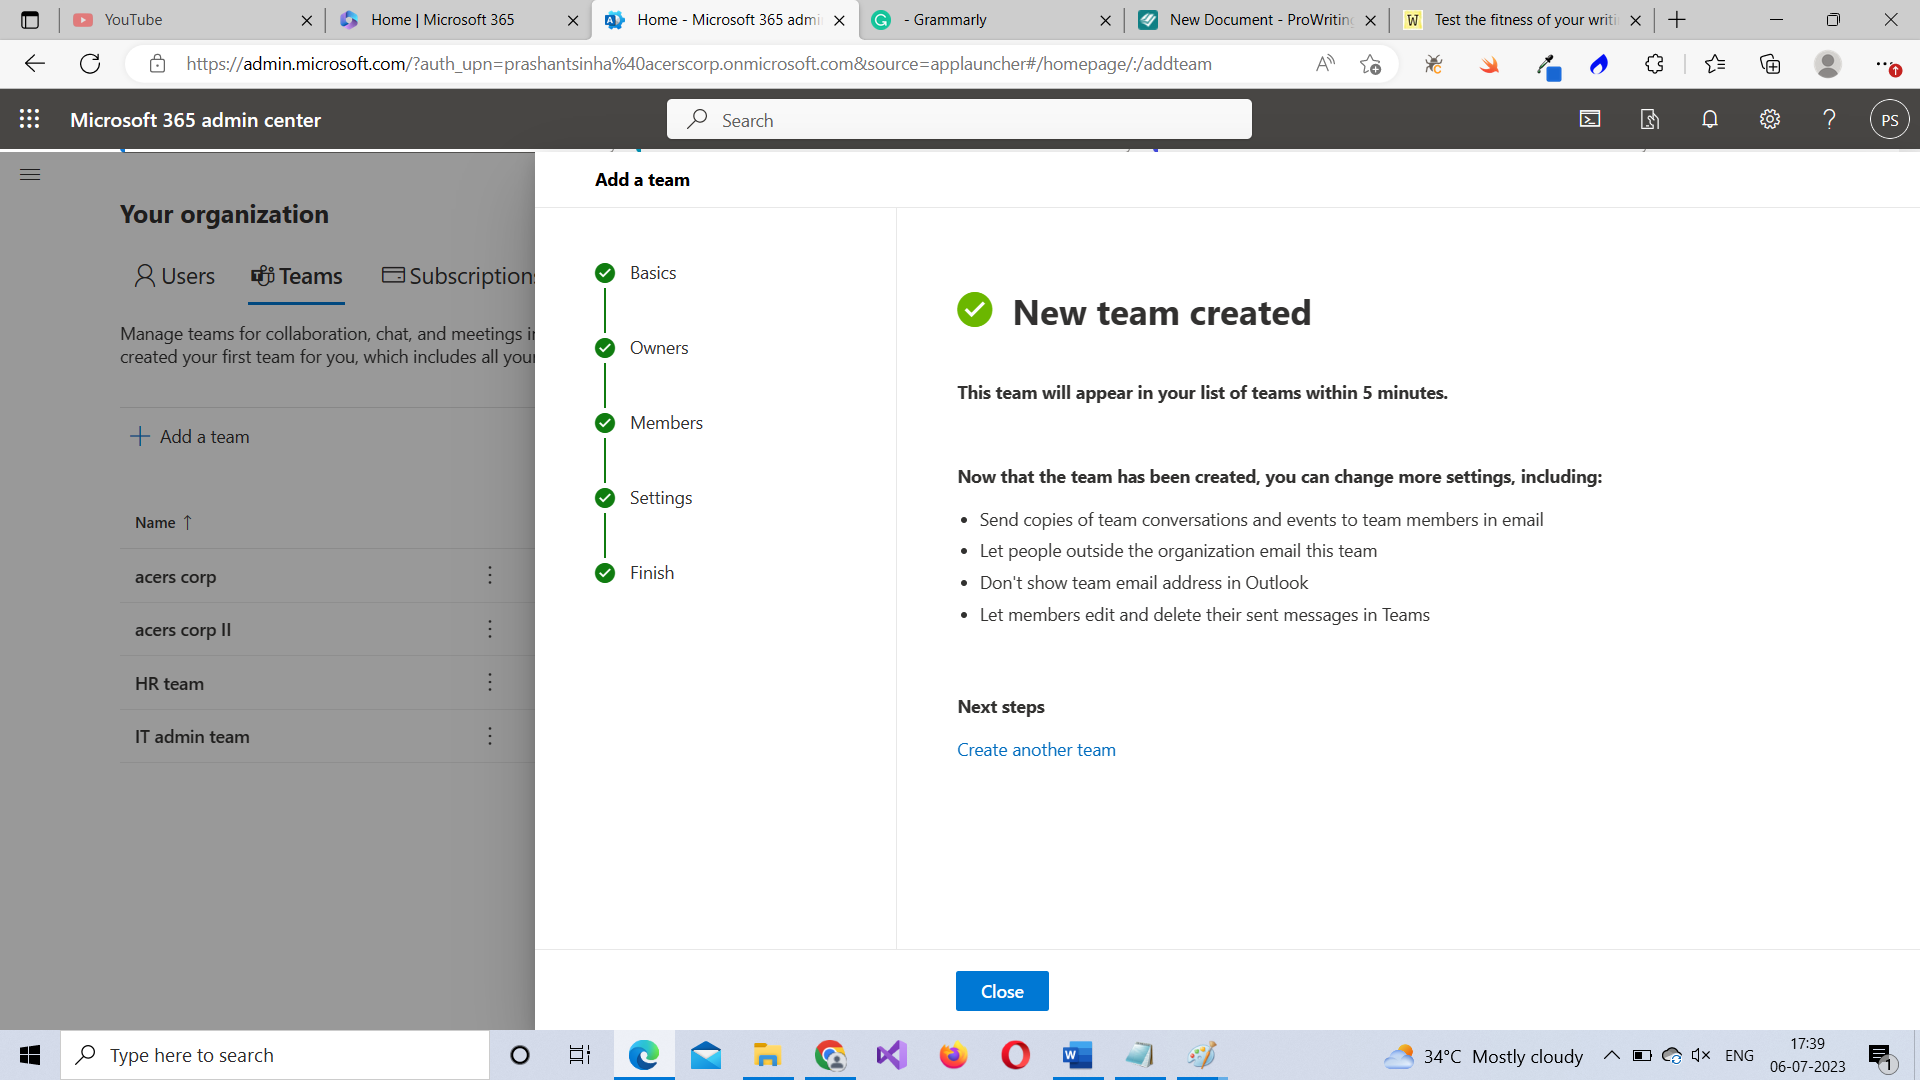Click the notifications bell icon
Screen dimensions: 1920x1080
tap(1710, 119)
